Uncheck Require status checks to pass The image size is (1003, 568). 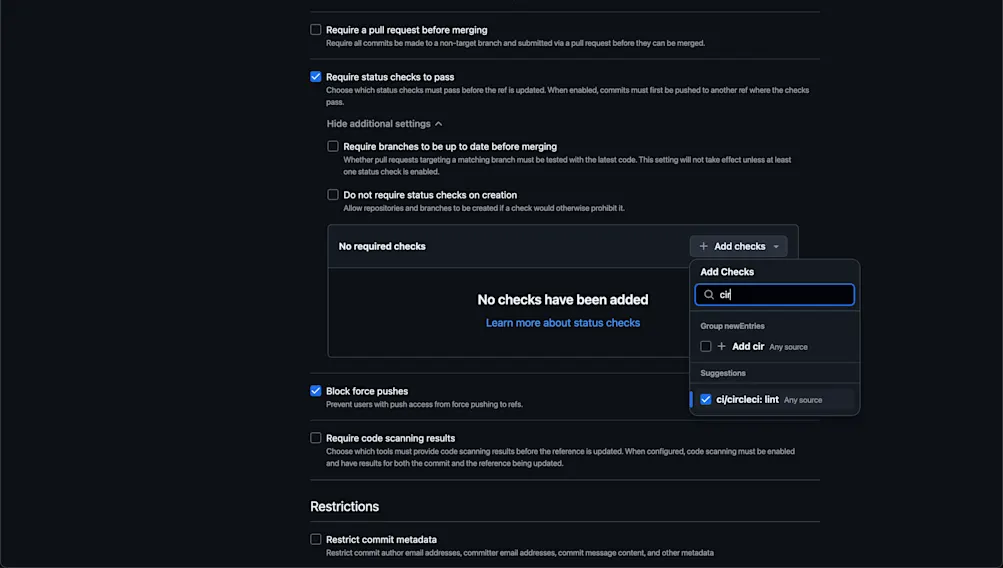click(315, 77)
